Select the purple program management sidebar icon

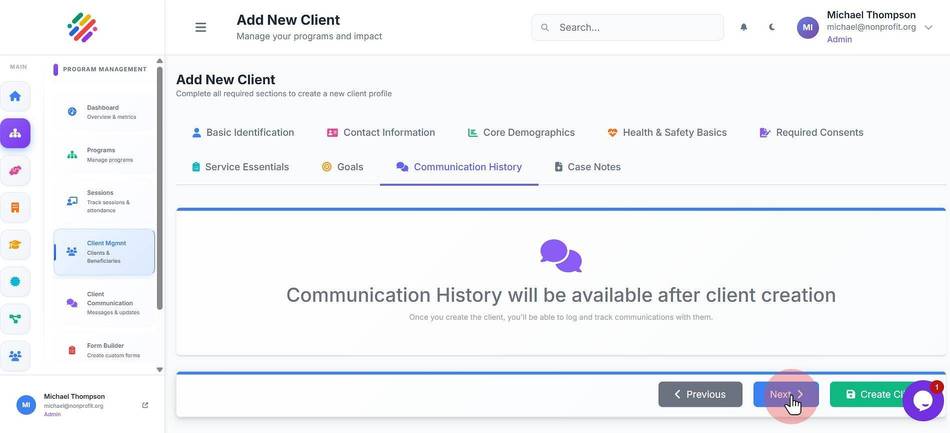click(15, 133)
